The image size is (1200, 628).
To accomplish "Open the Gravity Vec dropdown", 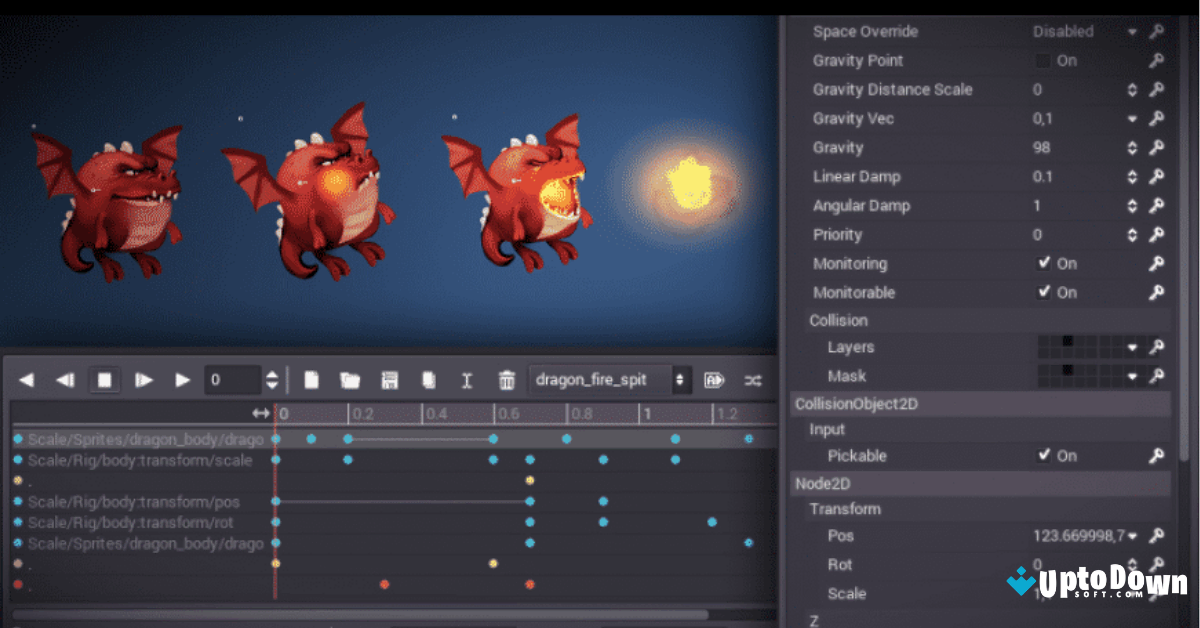I will point(1133,118).
